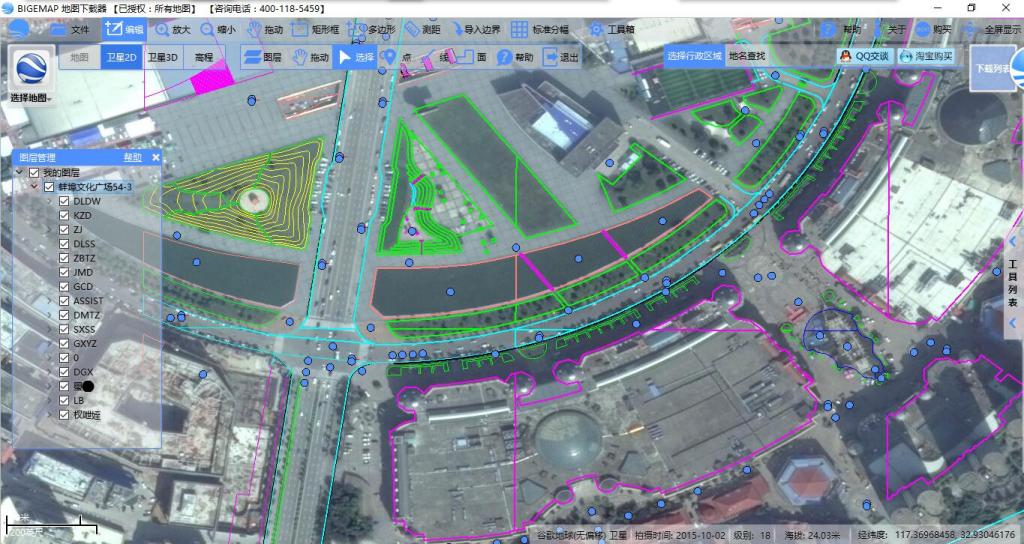Screen dimensions: 1024x544
Task: Select the layer named 0
Action: 76,358
